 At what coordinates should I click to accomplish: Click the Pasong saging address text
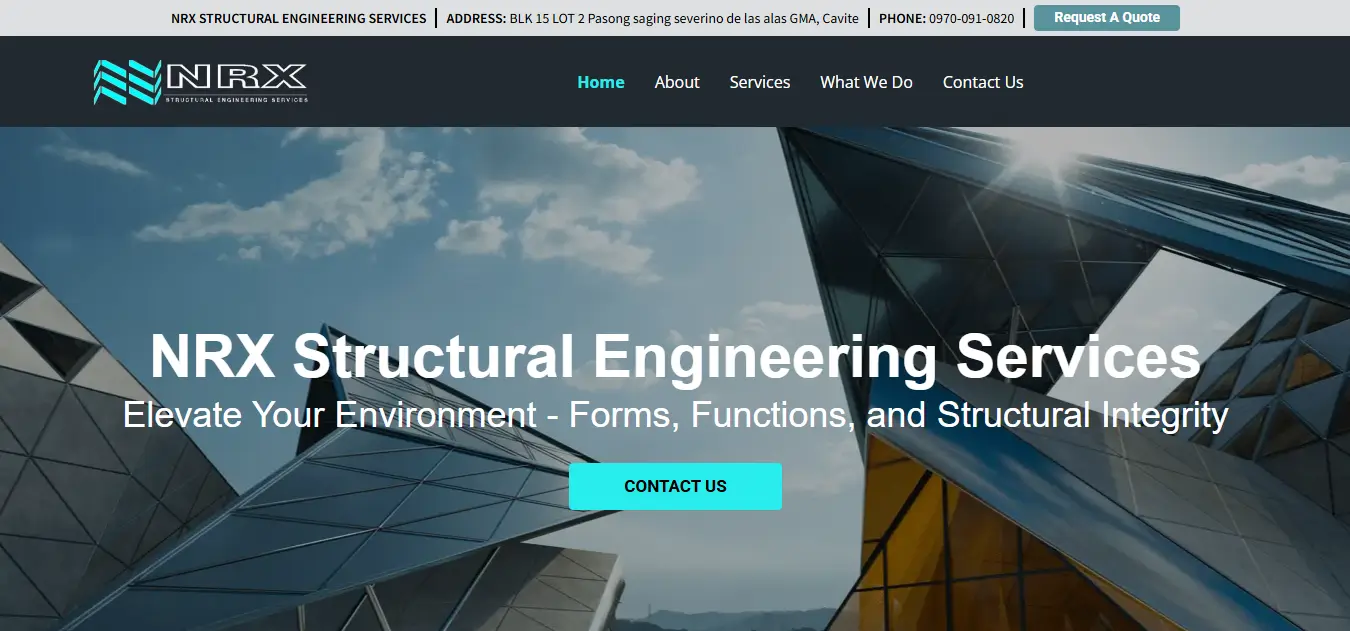683,18
